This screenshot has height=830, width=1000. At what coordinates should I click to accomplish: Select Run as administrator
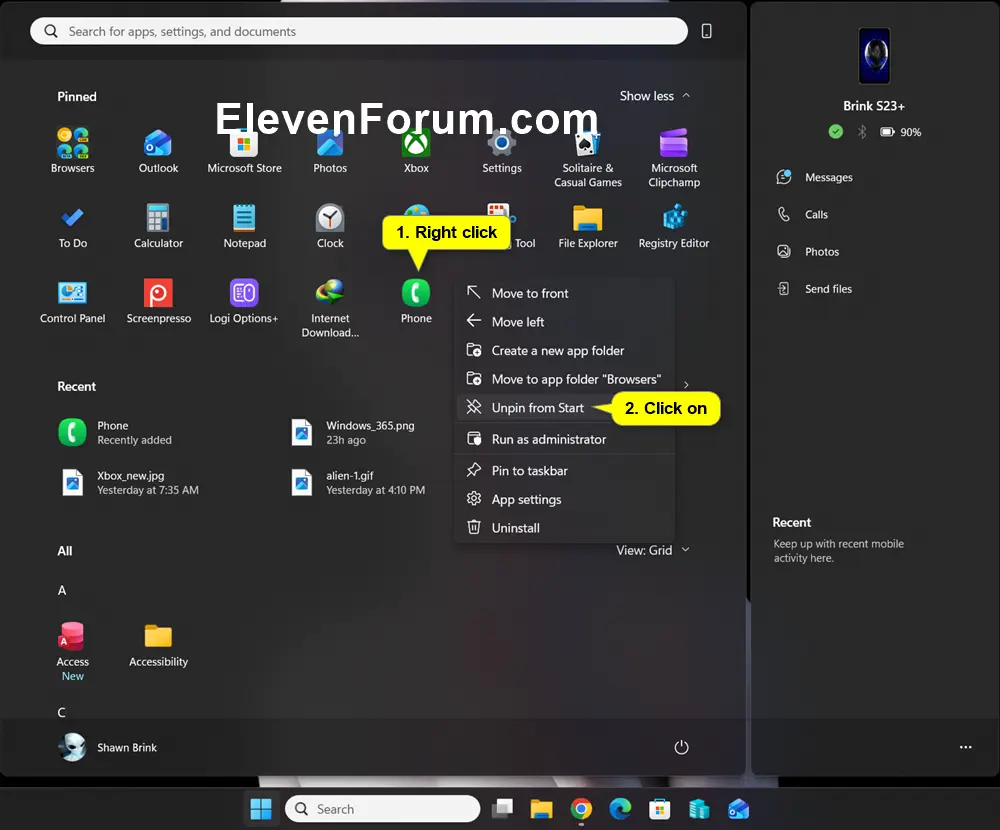[x=564, y=439]
